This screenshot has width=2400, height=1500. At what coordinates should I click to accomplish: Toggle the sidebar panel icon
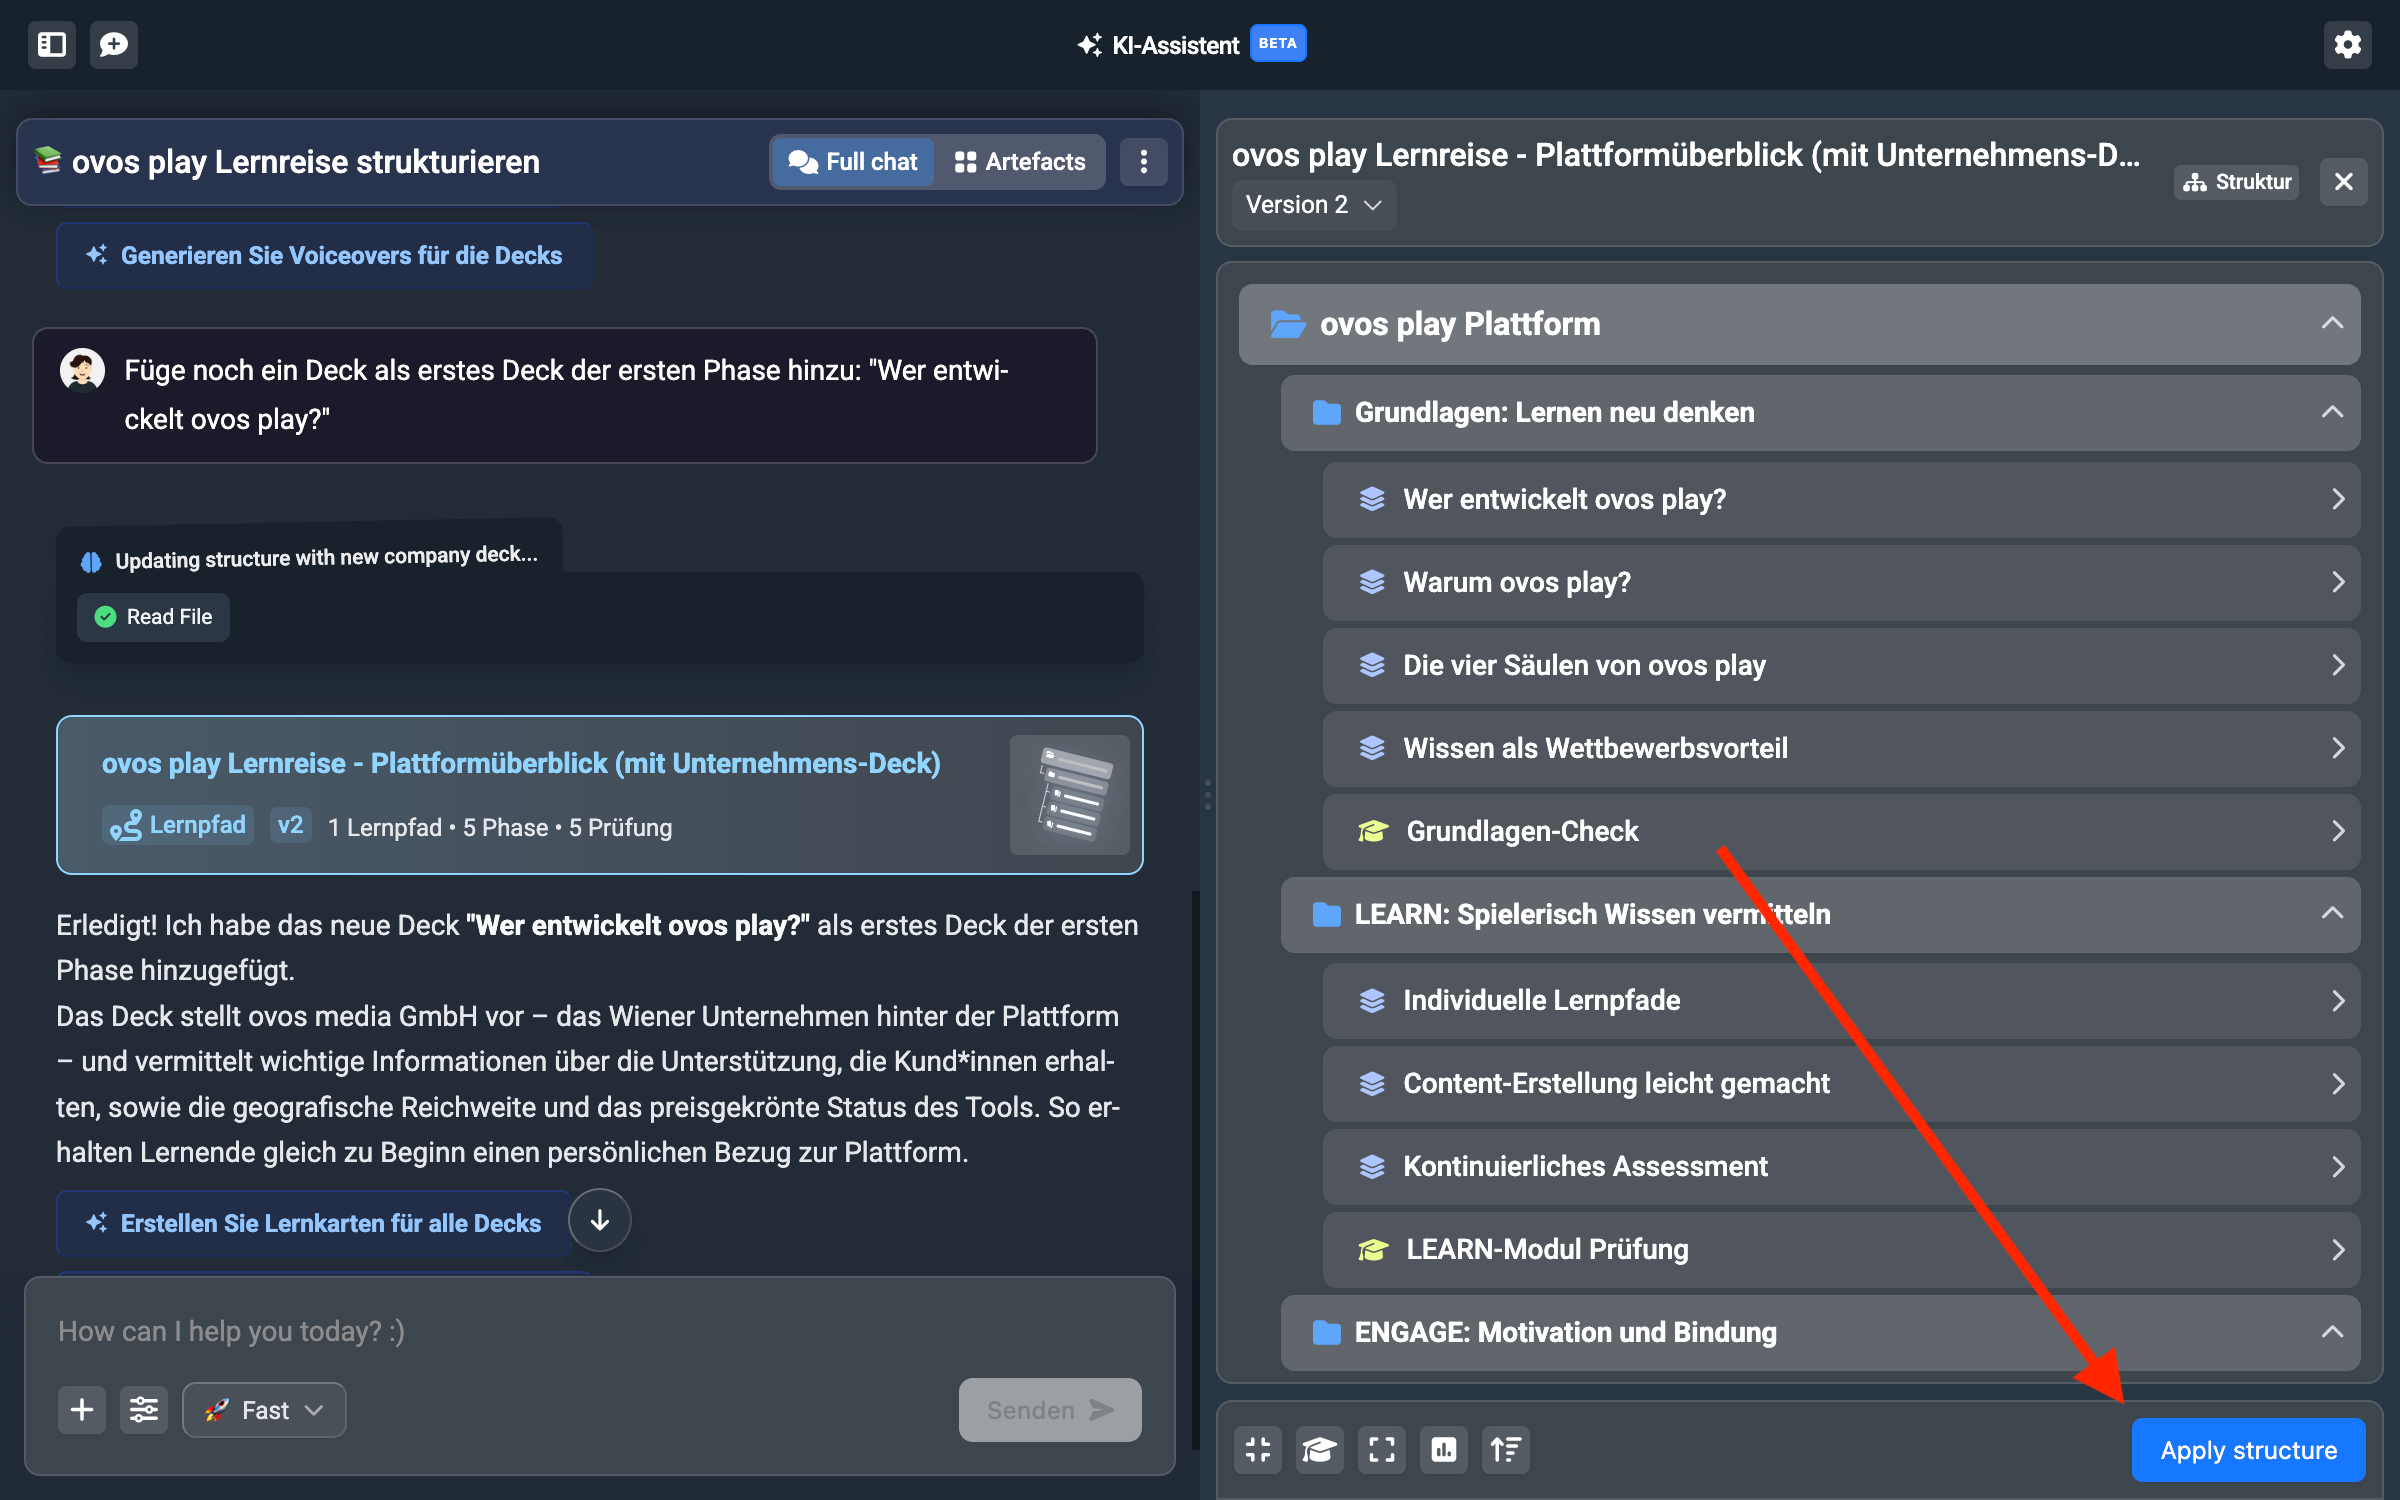tap(52, 45)
